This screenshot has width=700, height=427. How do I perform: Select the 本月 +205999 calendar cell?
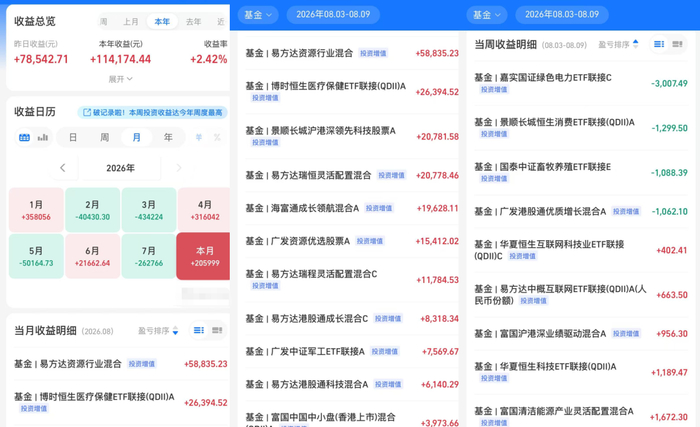pos(204,256)
